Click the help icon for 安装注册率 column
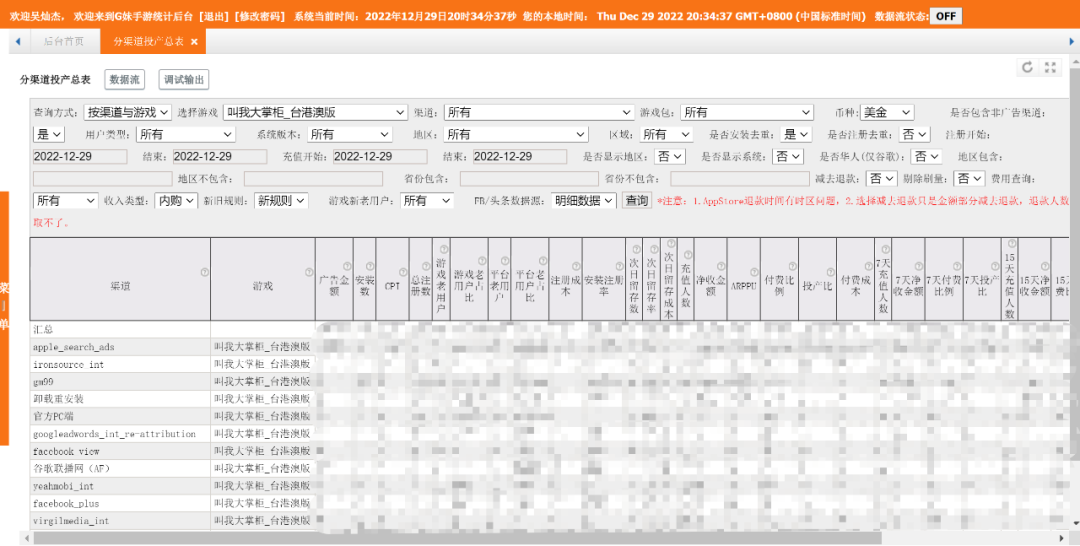The height and width of the screenshot is (546, 1080). 620,266
